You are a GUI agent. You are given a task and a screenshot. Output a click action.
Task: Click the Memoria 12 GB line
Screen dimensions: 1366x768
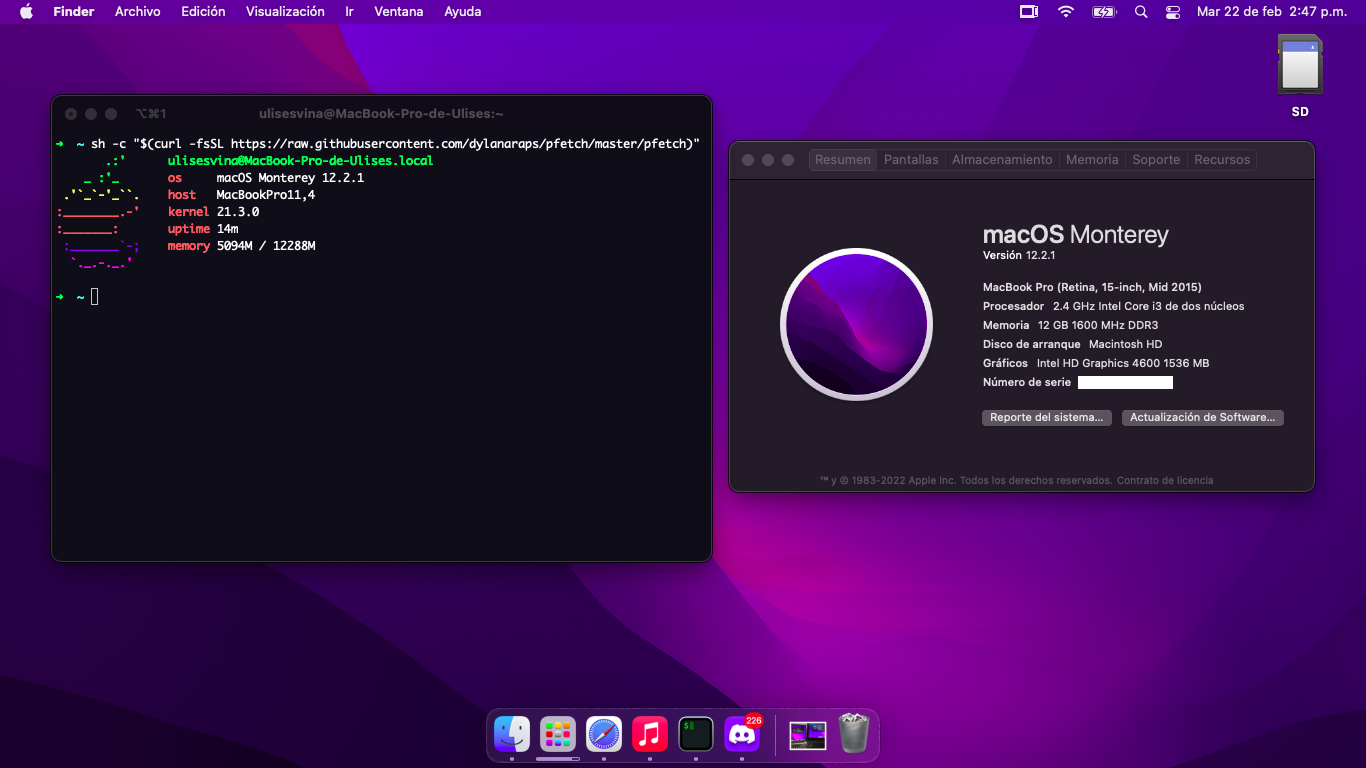(x=1070, y=325)
